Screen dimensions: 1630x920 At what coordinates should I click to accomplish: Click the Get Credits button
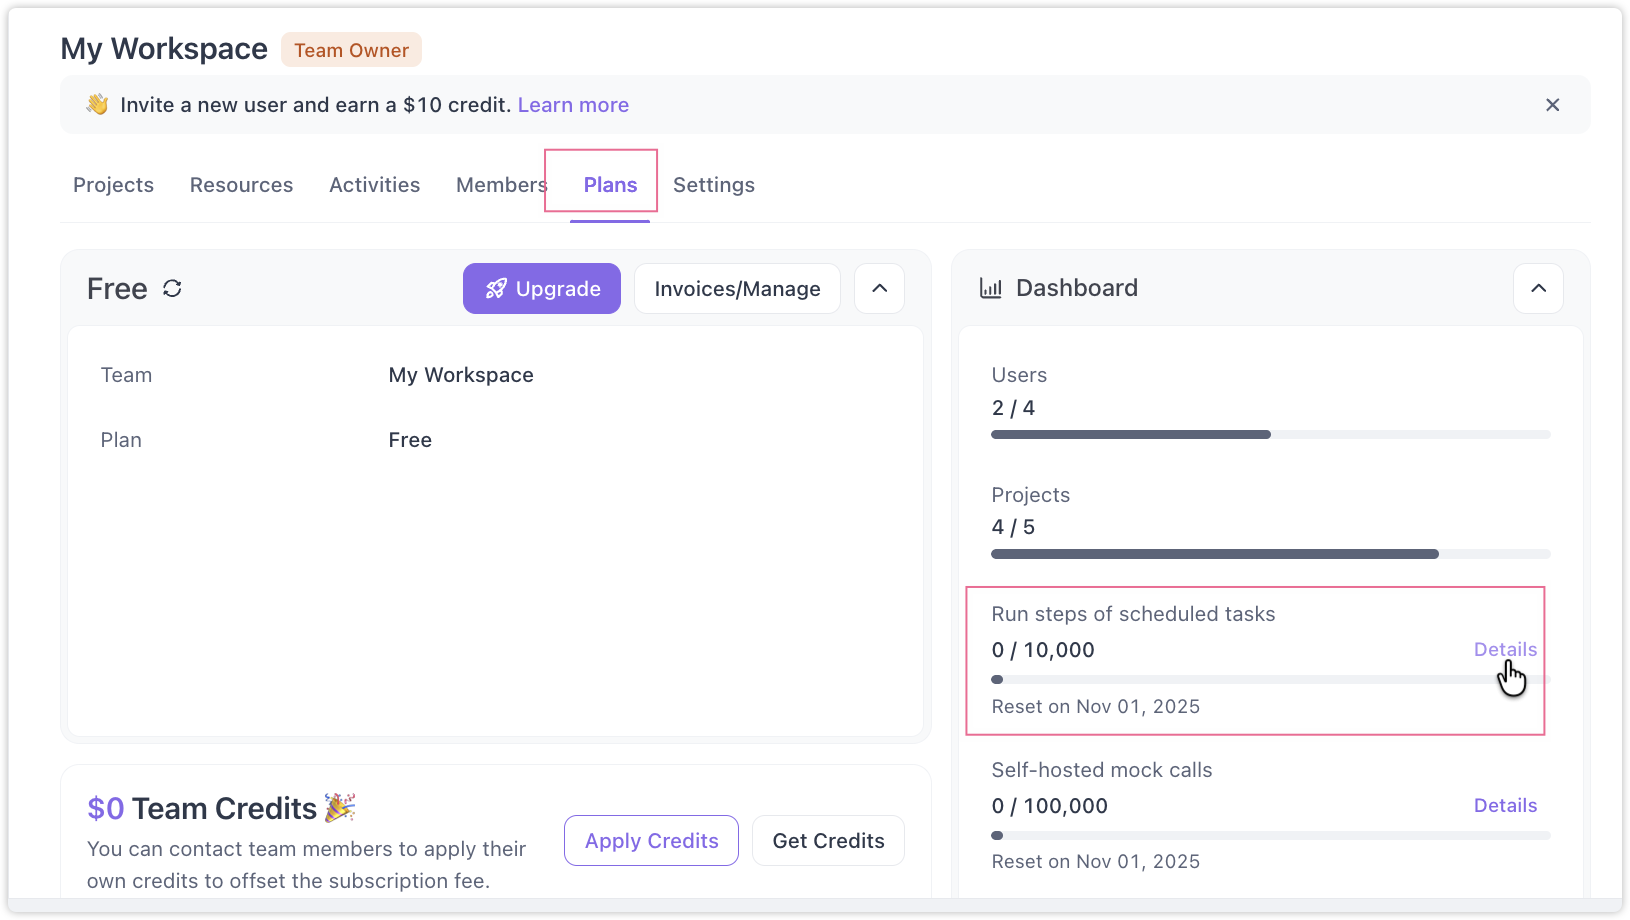tap(828, 841)
